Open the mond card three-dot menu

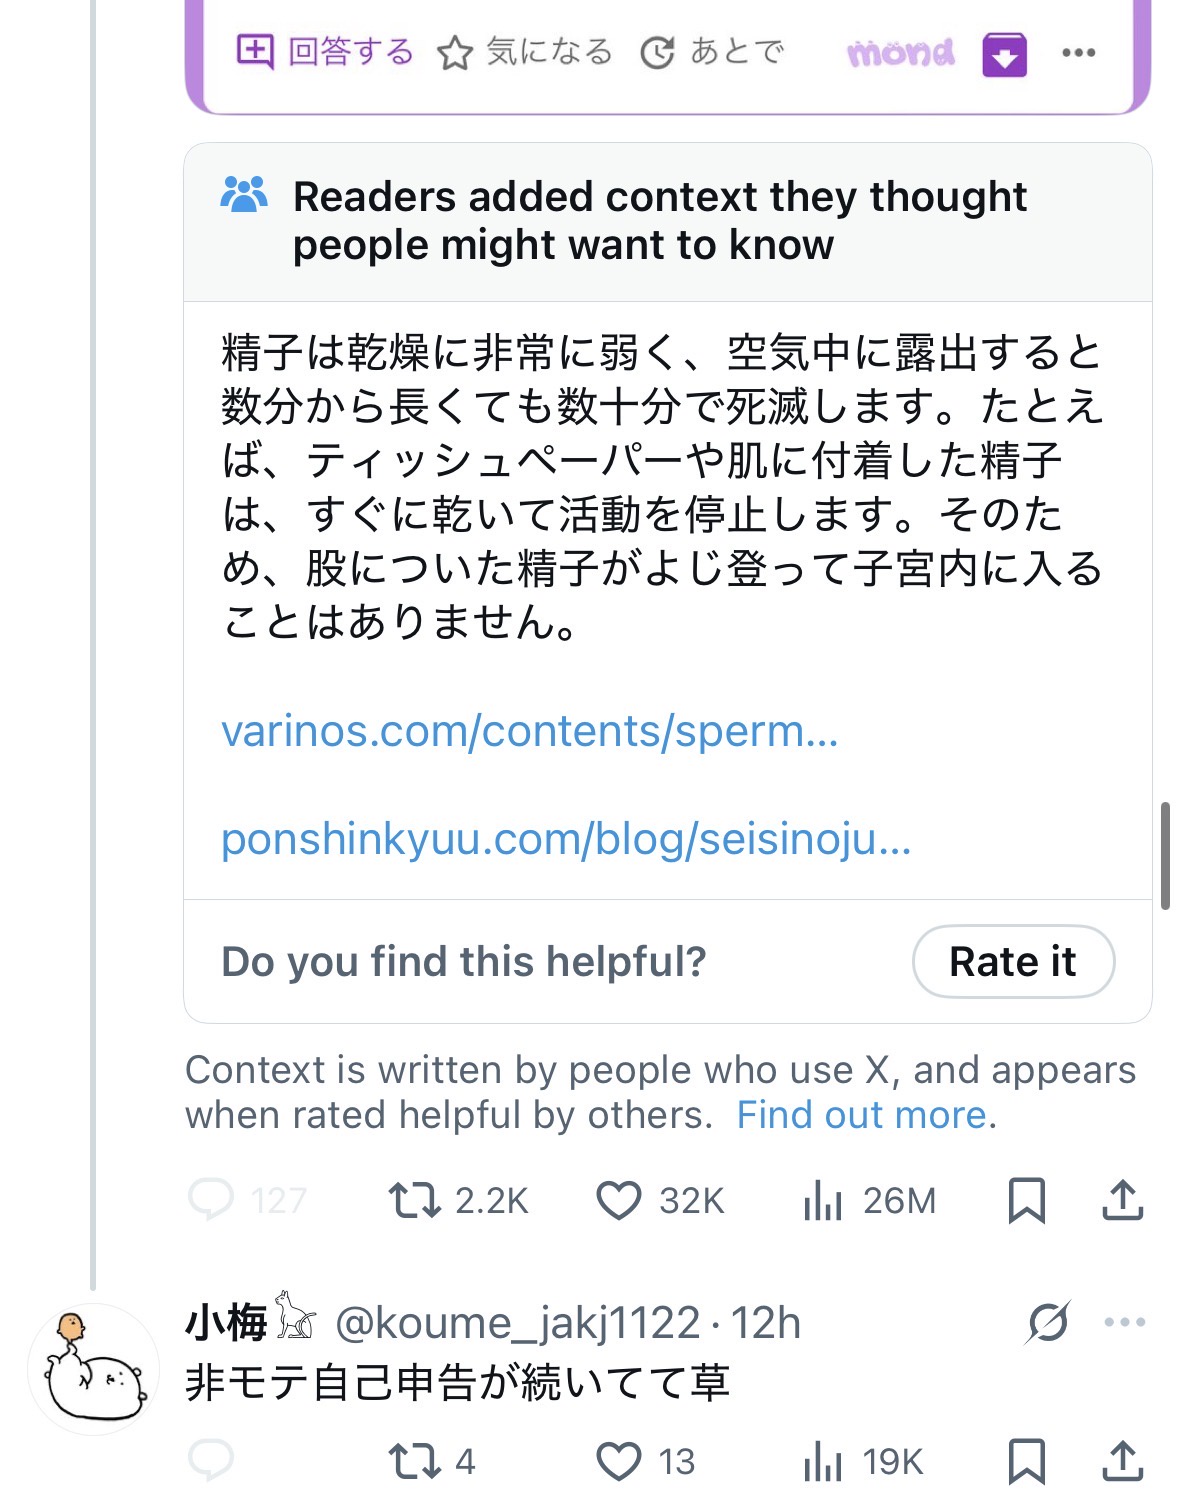pos(1078,53)
